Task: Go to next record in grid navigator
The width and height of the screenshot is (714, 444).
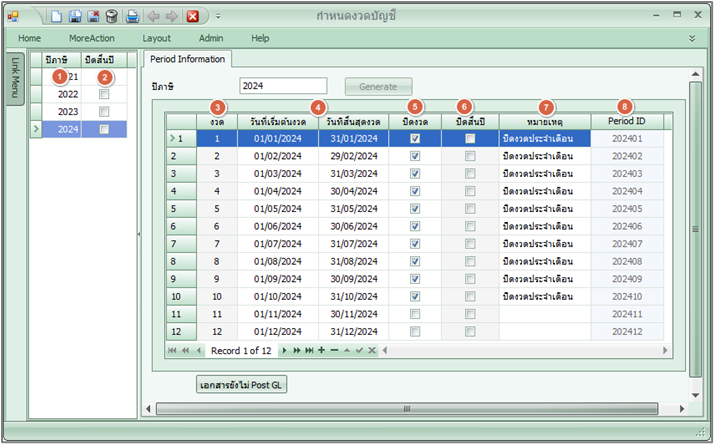Action: tap(285, 350)
